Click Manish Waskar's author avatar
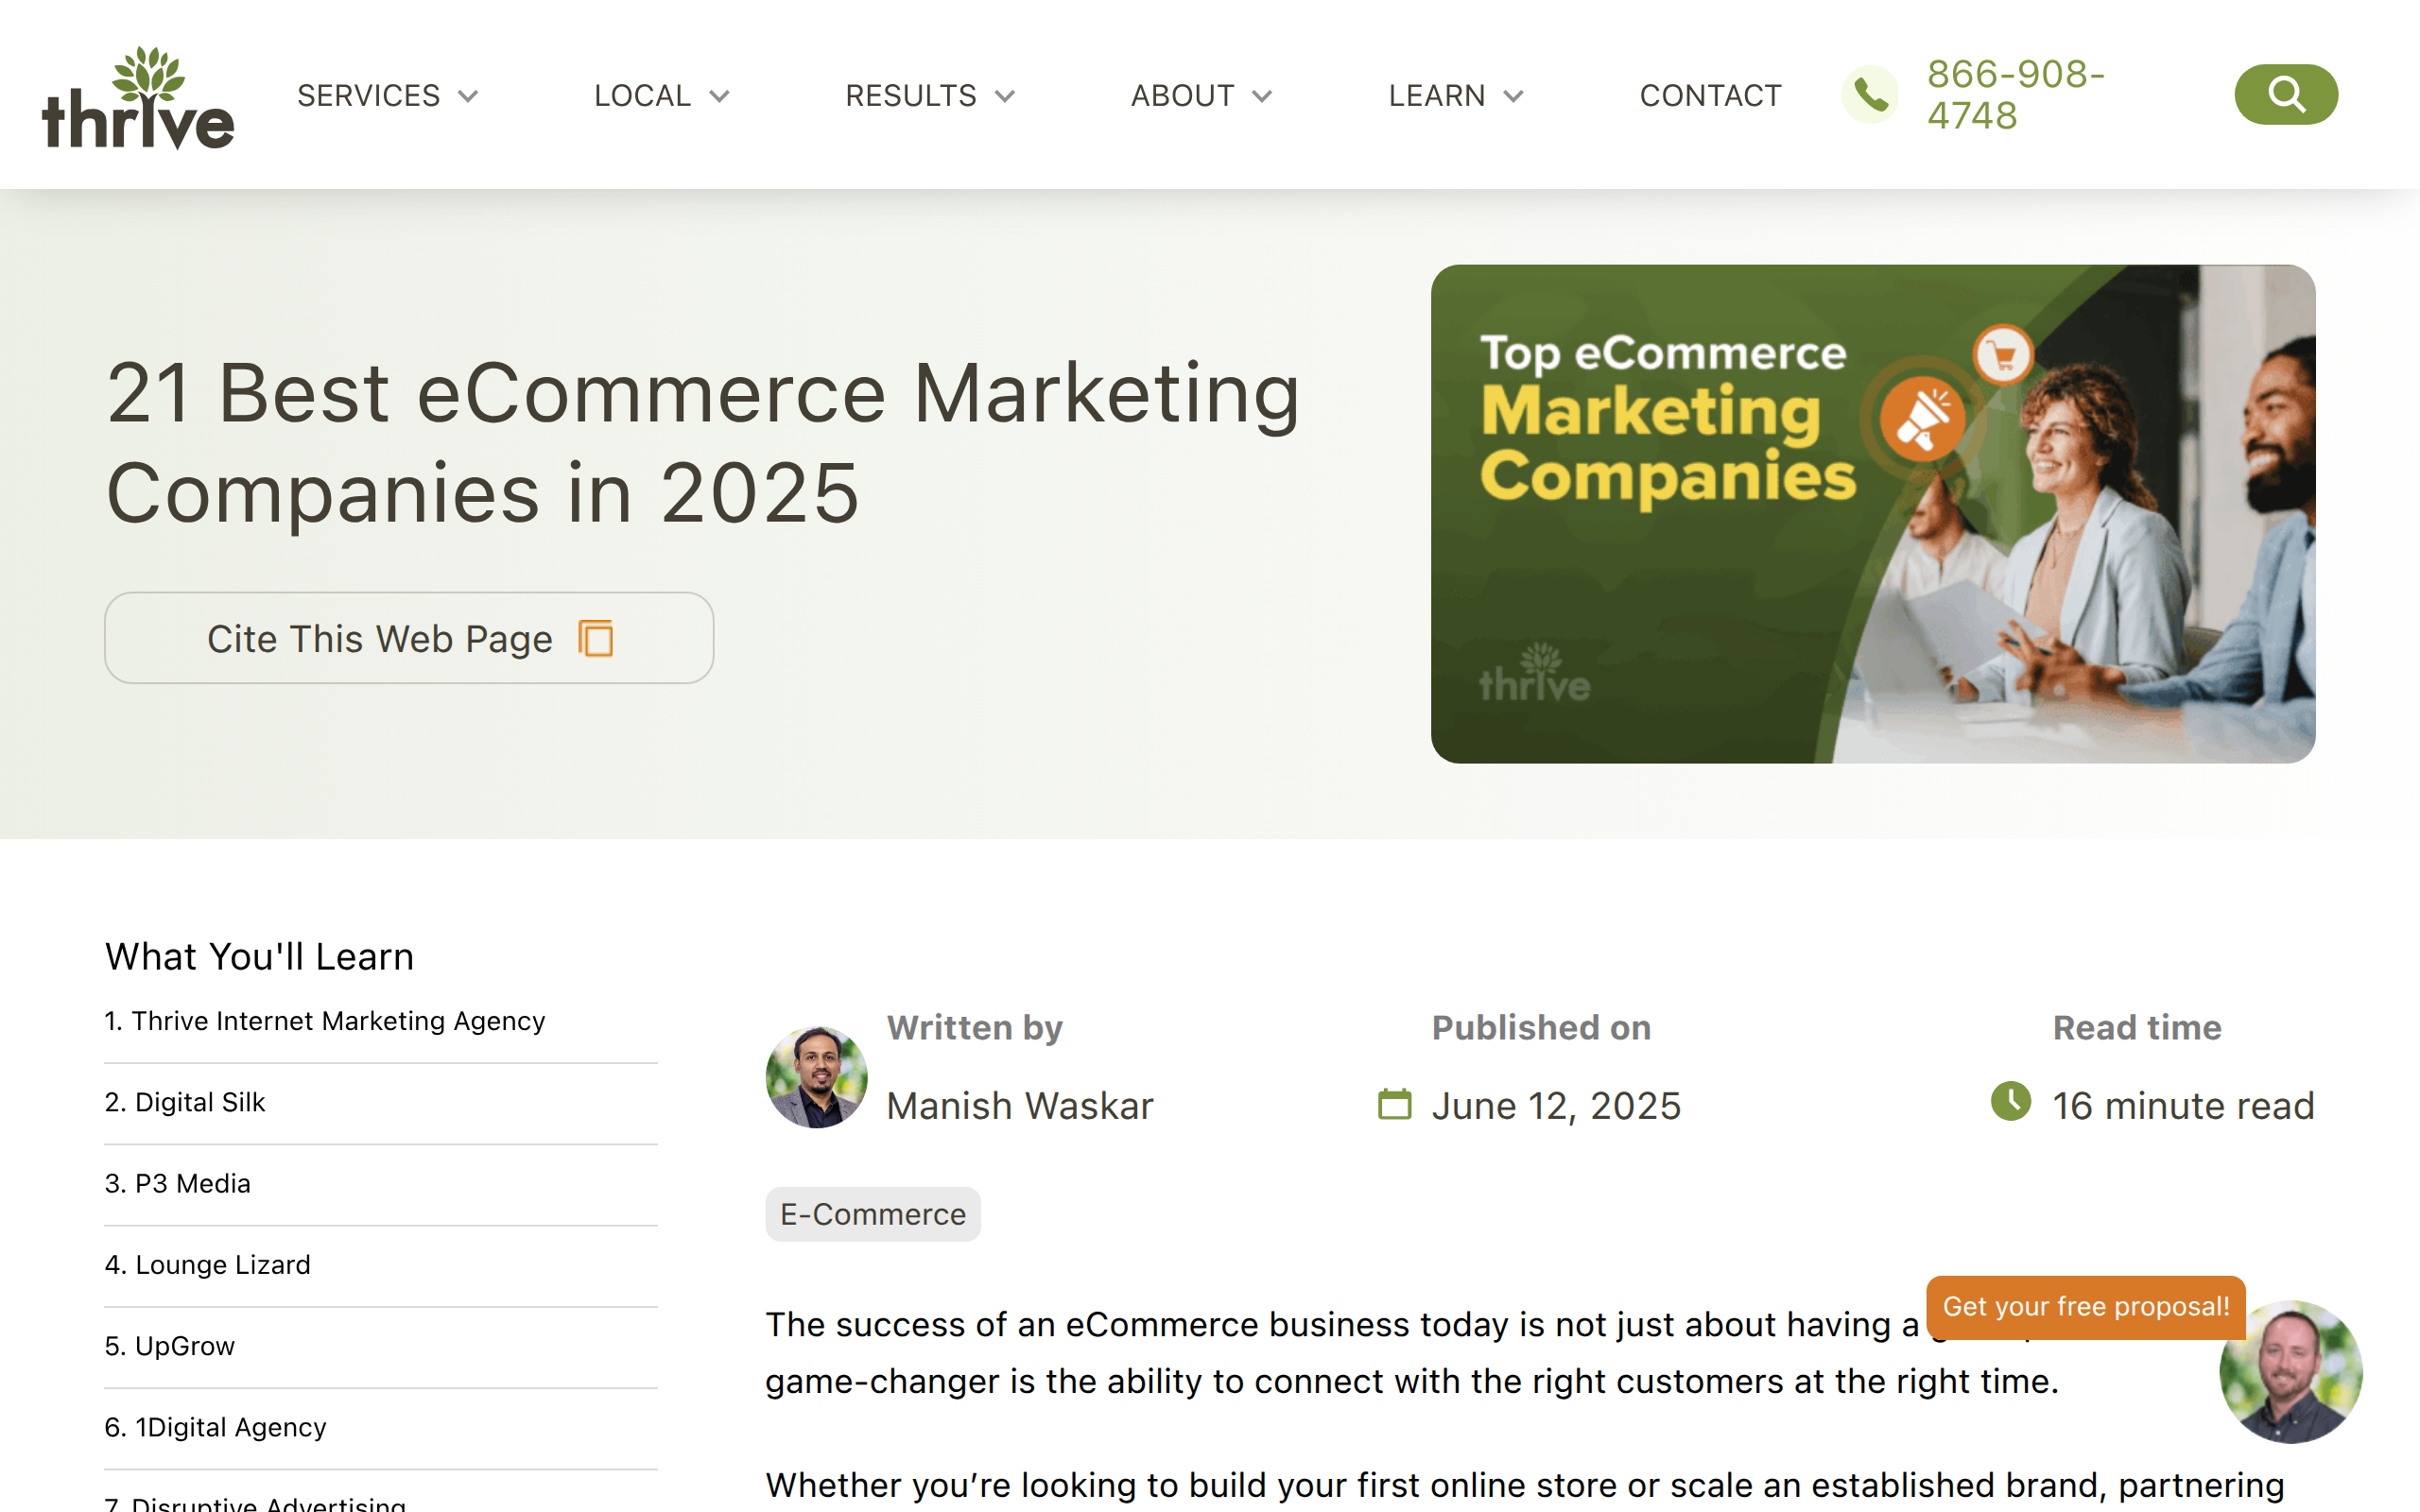Screen dimensions: 2420x1512 (816, 1077)
